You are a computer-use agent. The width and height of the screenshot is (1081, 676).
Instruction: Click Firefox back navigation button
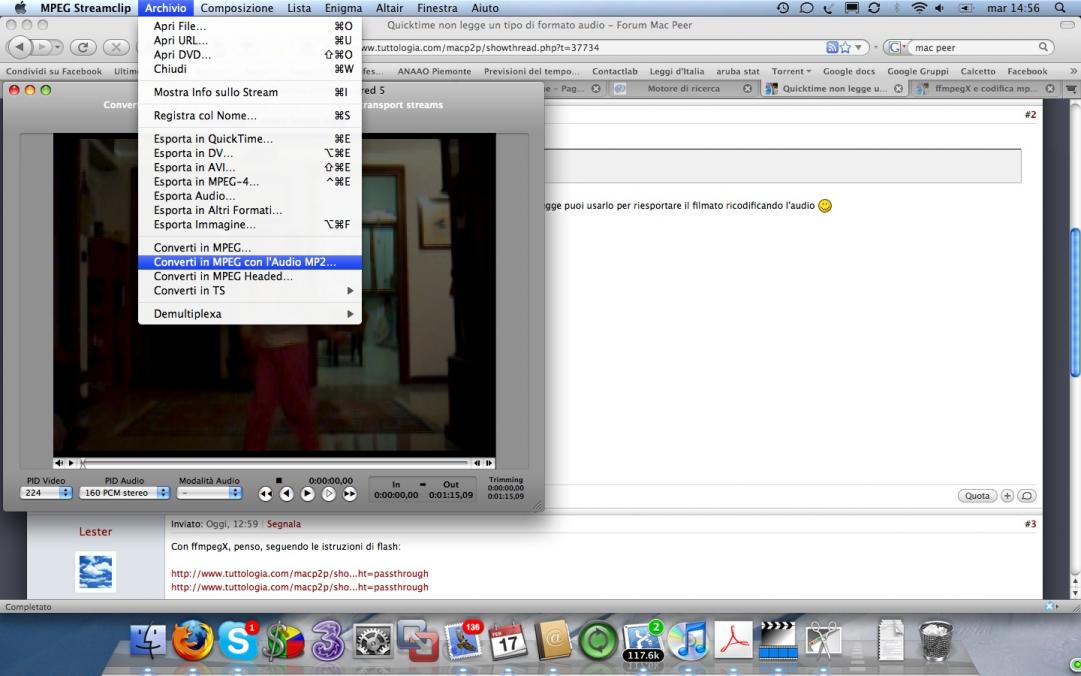coord(20,47)
